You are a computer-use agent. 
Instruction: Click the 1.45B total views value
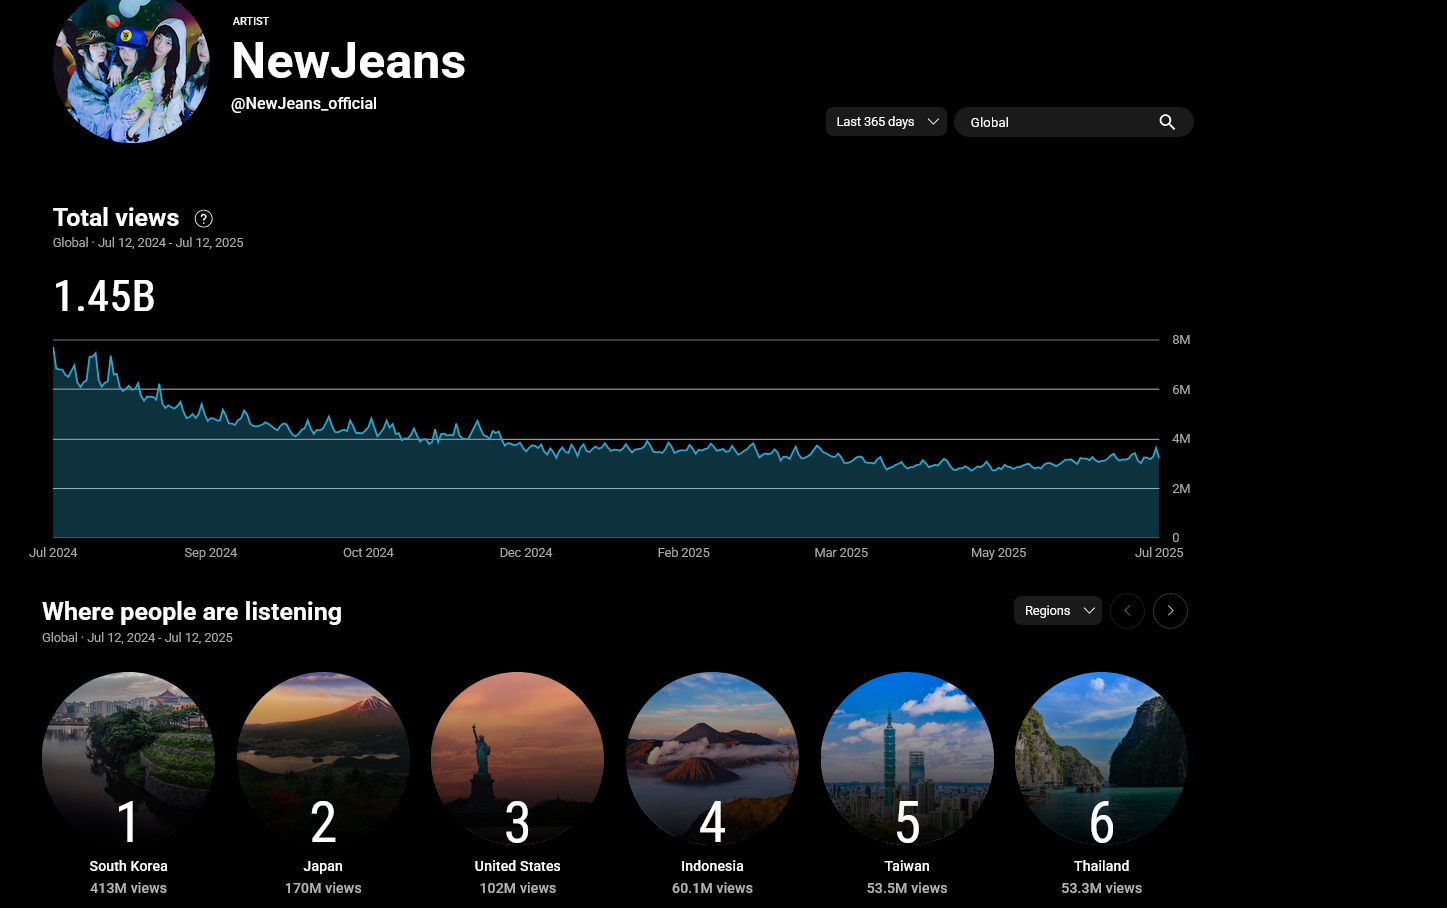click(x=104, y=296)
